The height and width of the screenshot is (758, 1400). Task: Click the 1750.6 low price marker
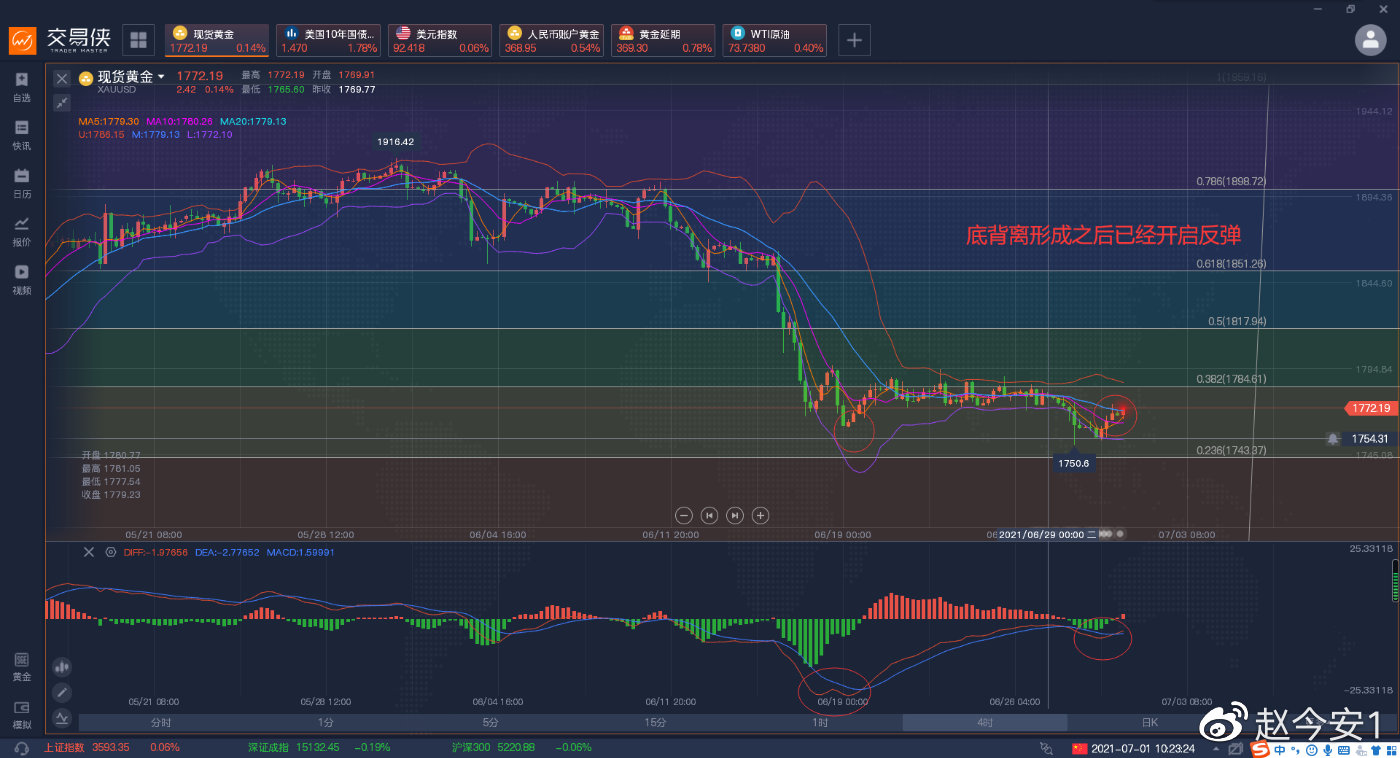pos(1072,463)
